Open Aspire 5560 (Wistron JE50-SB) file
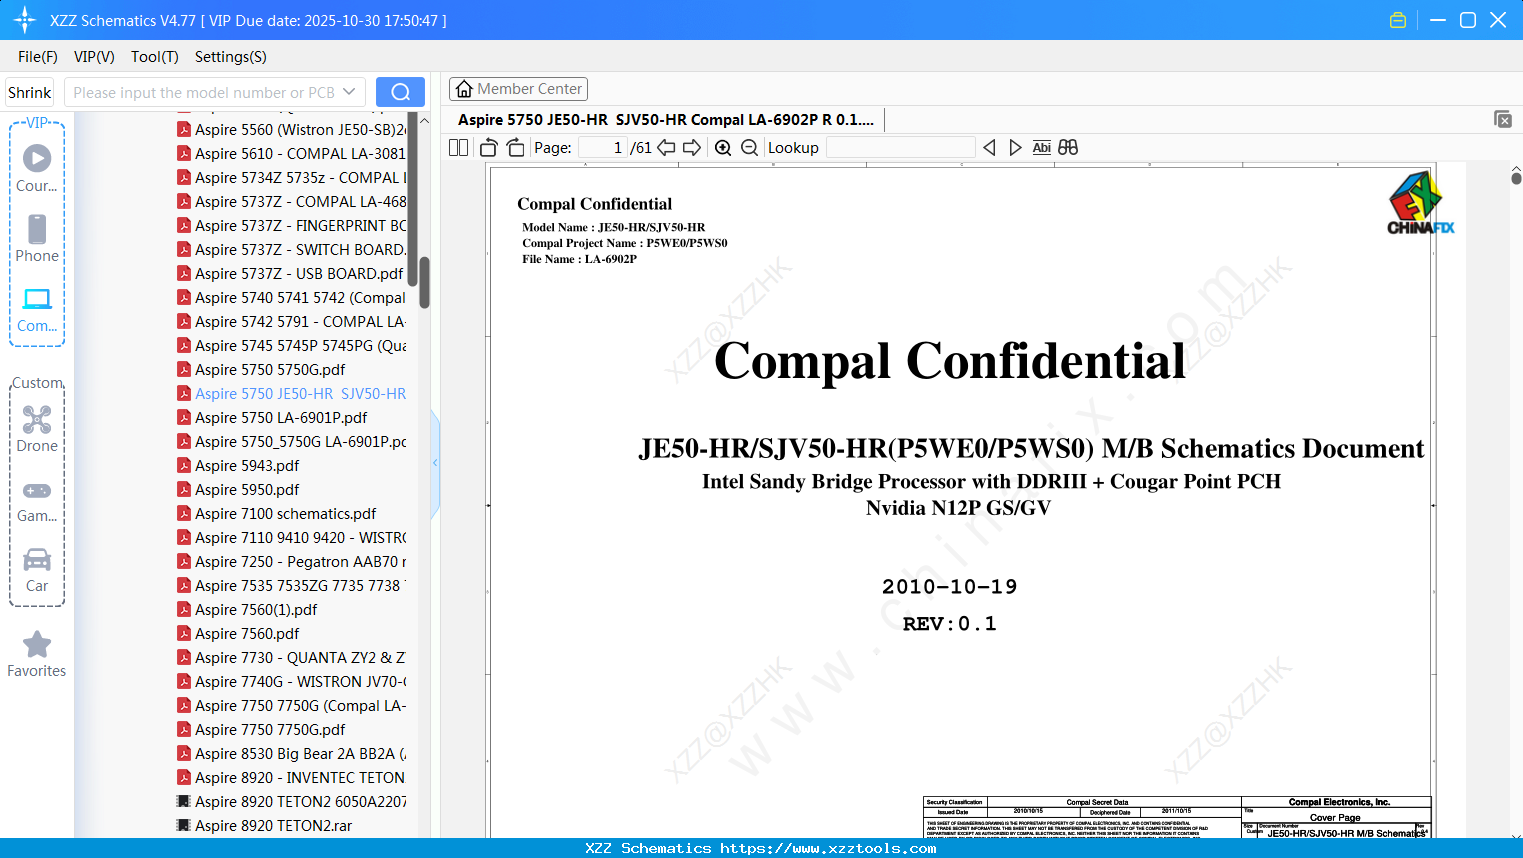Screen dimensions: 1523x858 pos(292,130)
